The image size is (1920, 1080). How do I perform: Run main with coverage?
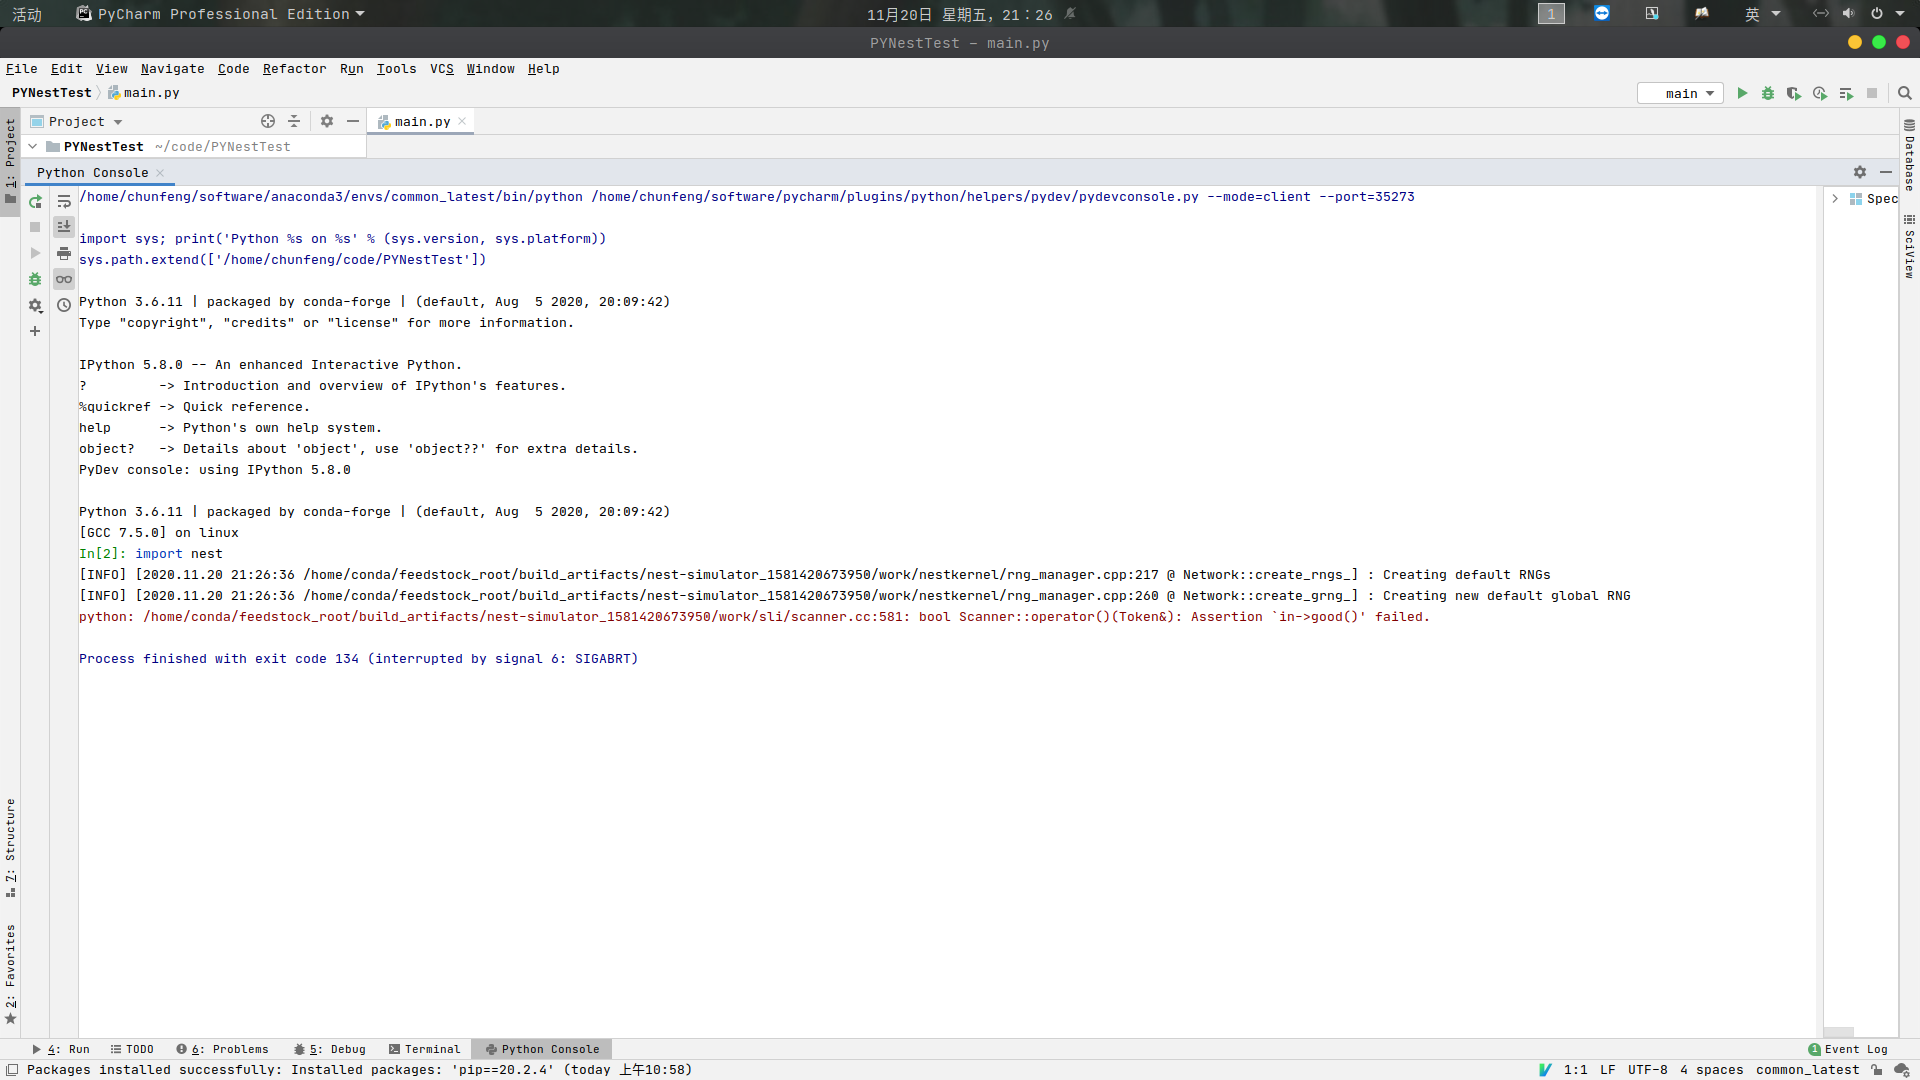tap(1794, 93)
